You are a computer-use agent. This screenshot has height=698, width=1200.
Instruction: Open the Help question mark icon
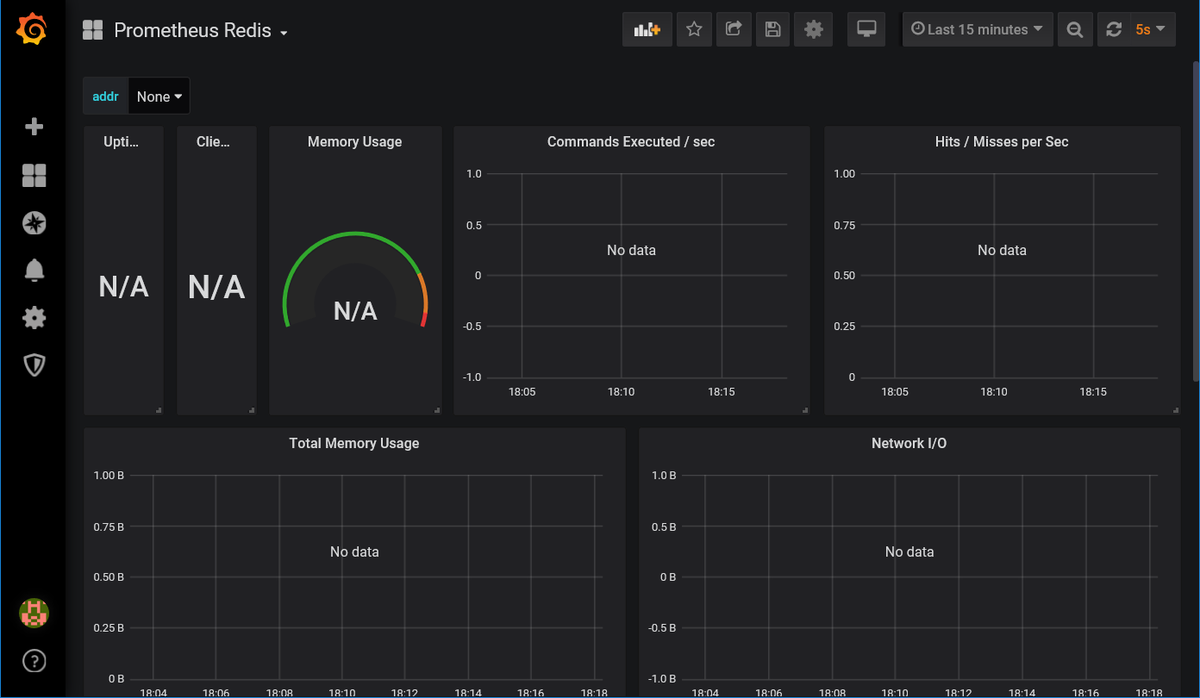pos(34,661)
